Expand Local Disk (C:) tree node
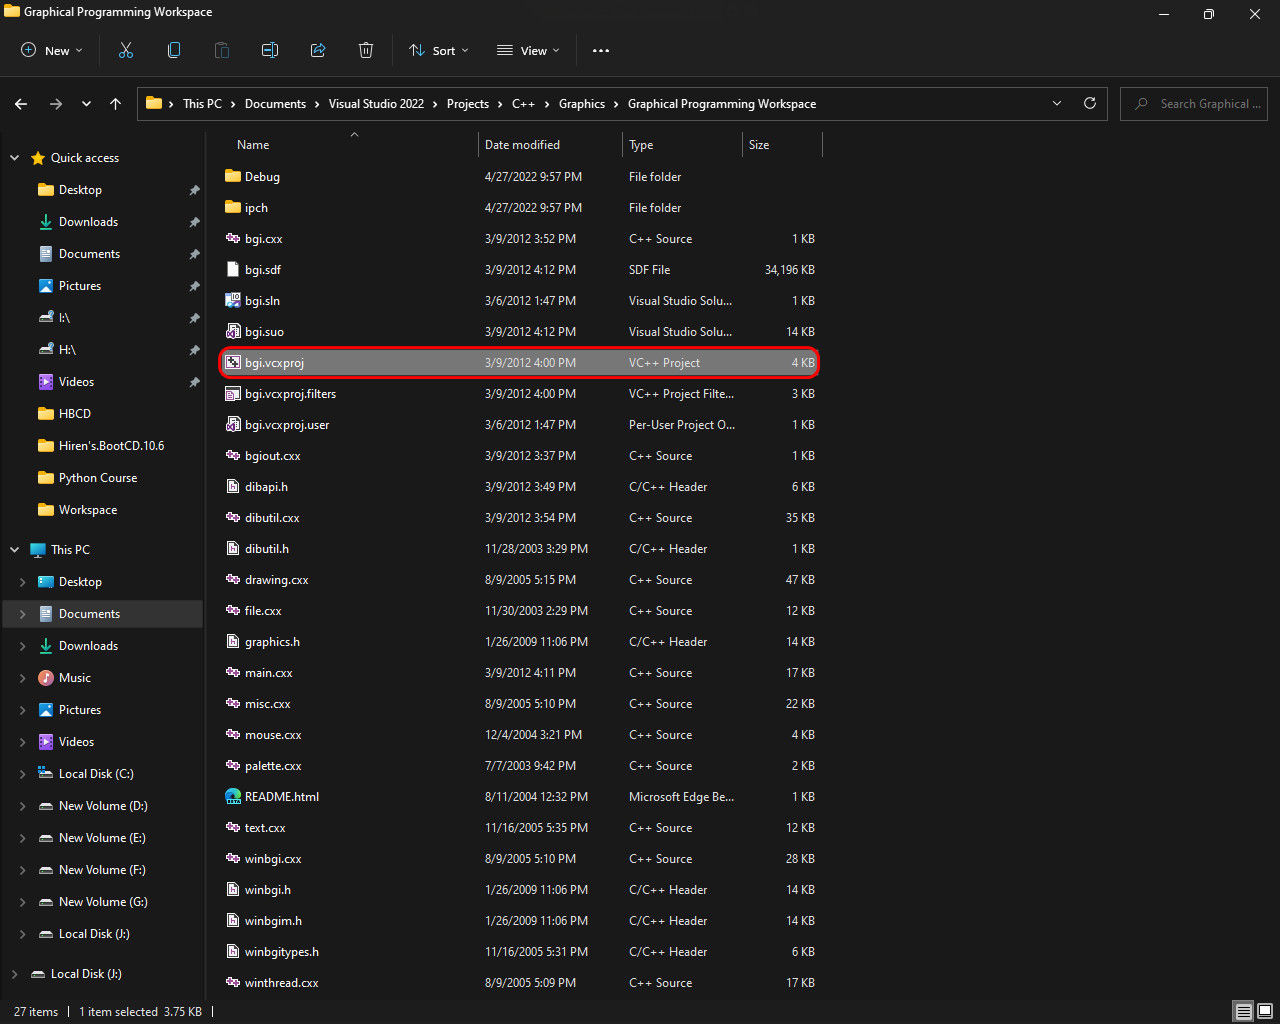The image size is (1280, 1024). click(x=23, y=774)
